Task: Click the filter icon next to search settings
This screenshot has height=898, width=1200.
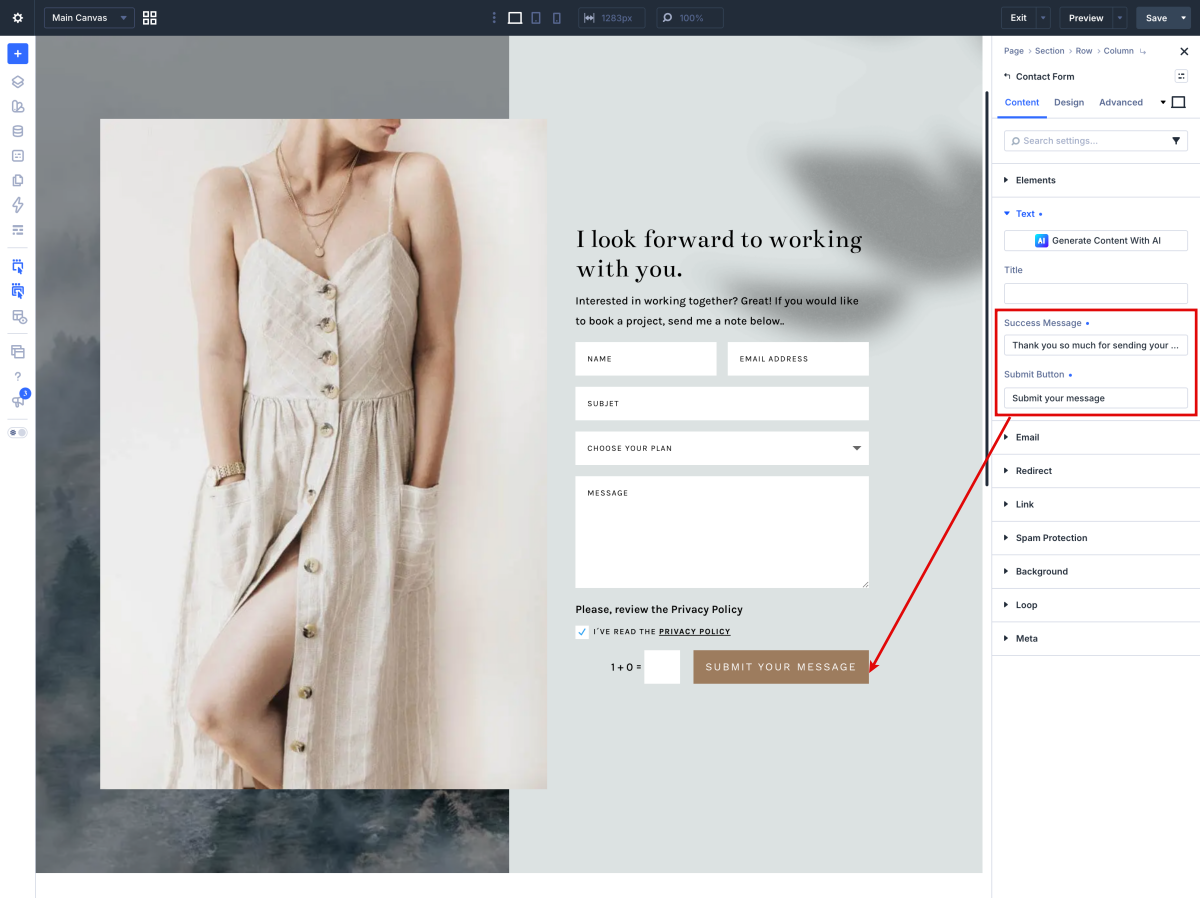Action: [x=1176, y=141]
